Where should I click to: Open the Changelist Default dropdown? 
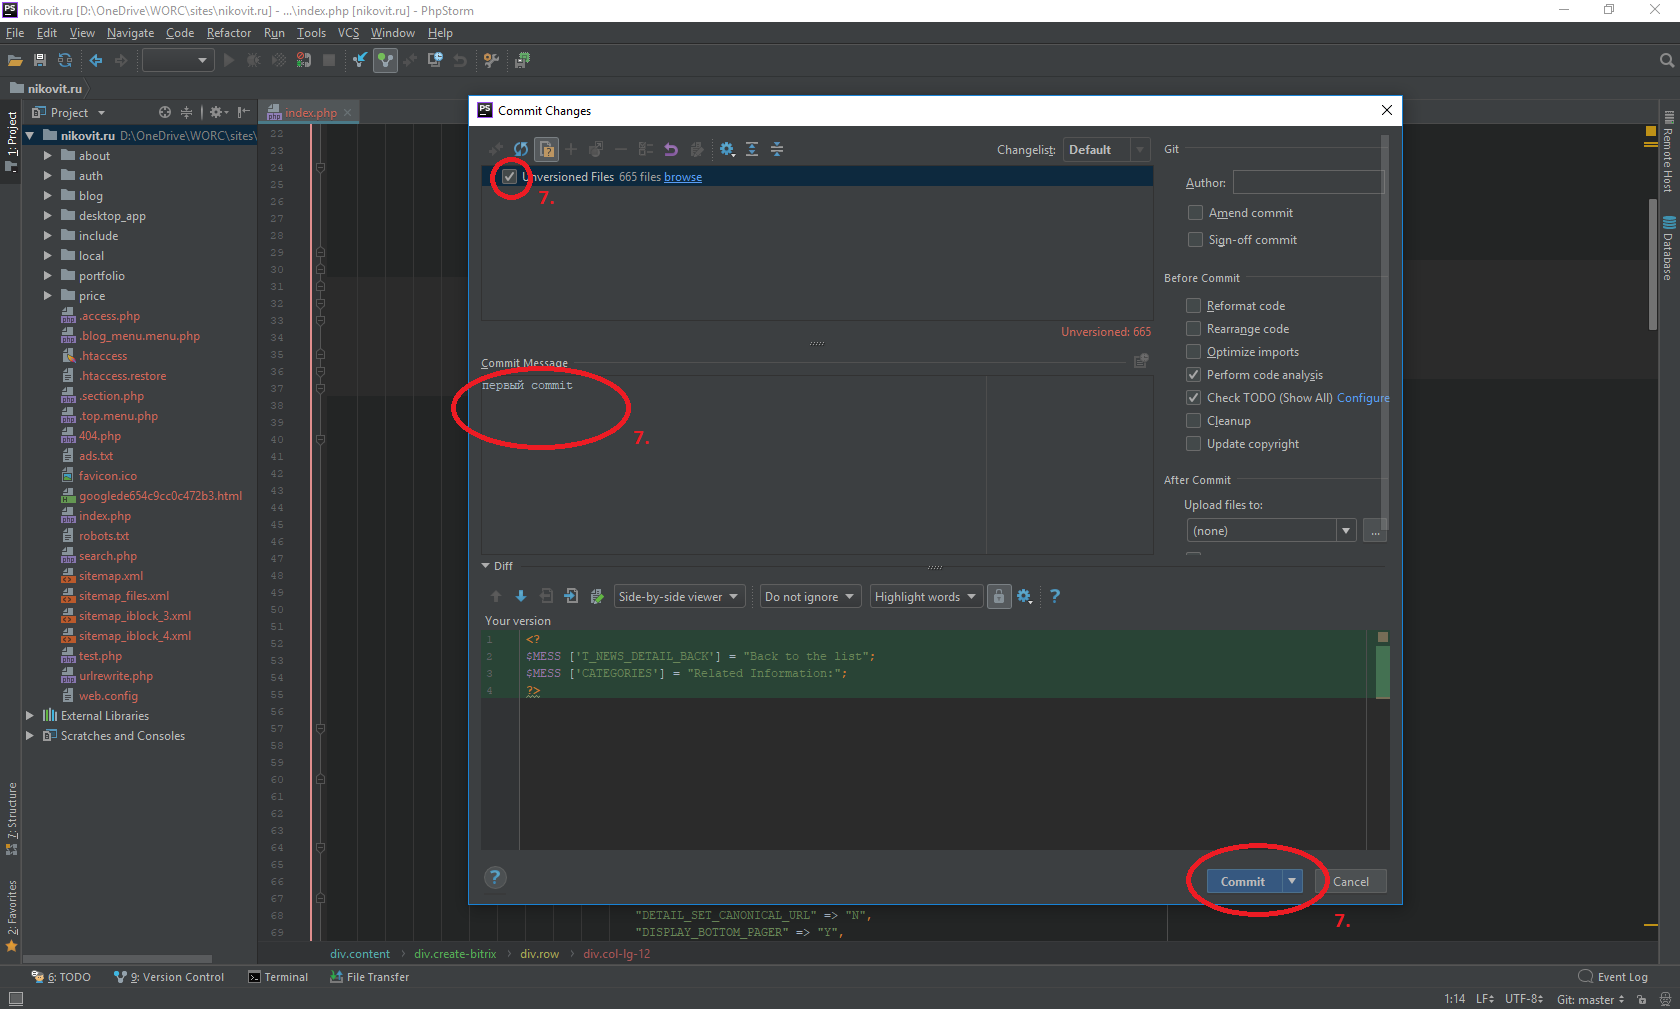[1106, 149]
